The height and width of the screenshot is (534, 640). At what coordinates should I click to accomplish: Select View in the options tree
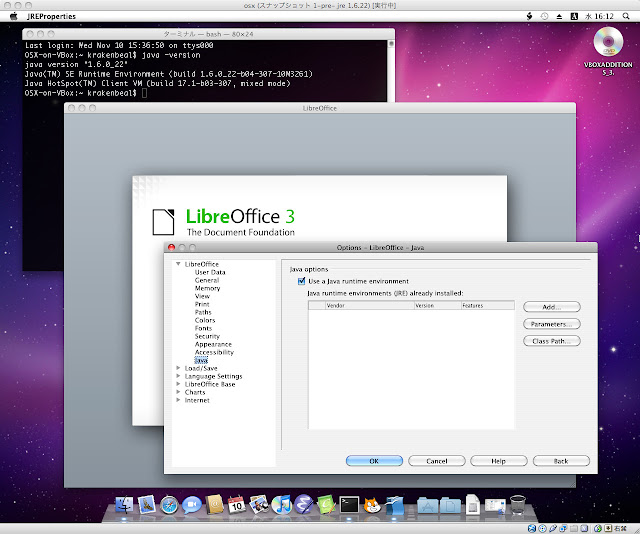tap(202, 296)
